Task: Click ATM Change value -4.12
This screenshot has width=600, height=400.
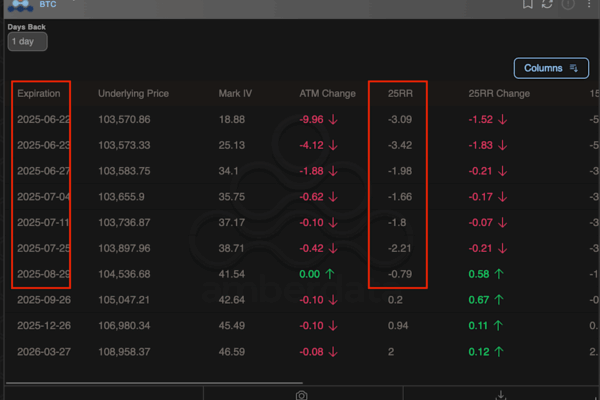Action: (311, 145)
